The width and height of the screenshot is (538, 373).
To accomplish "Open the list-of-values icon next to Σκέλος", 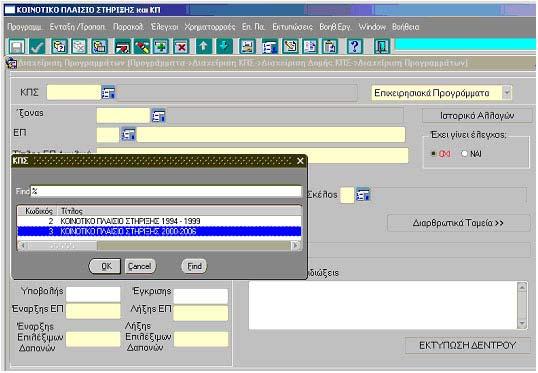I will tap(363, 195).
